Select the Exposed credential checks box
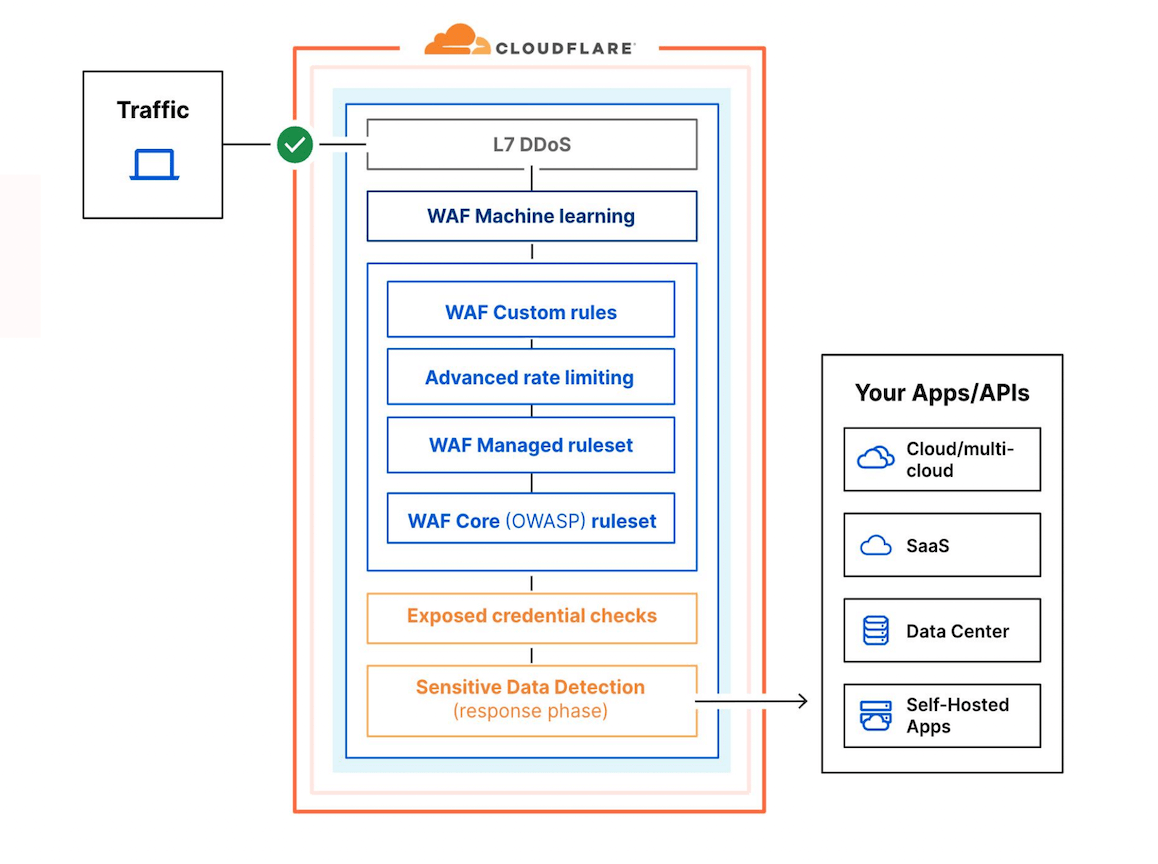 click(x=532, y=618)
